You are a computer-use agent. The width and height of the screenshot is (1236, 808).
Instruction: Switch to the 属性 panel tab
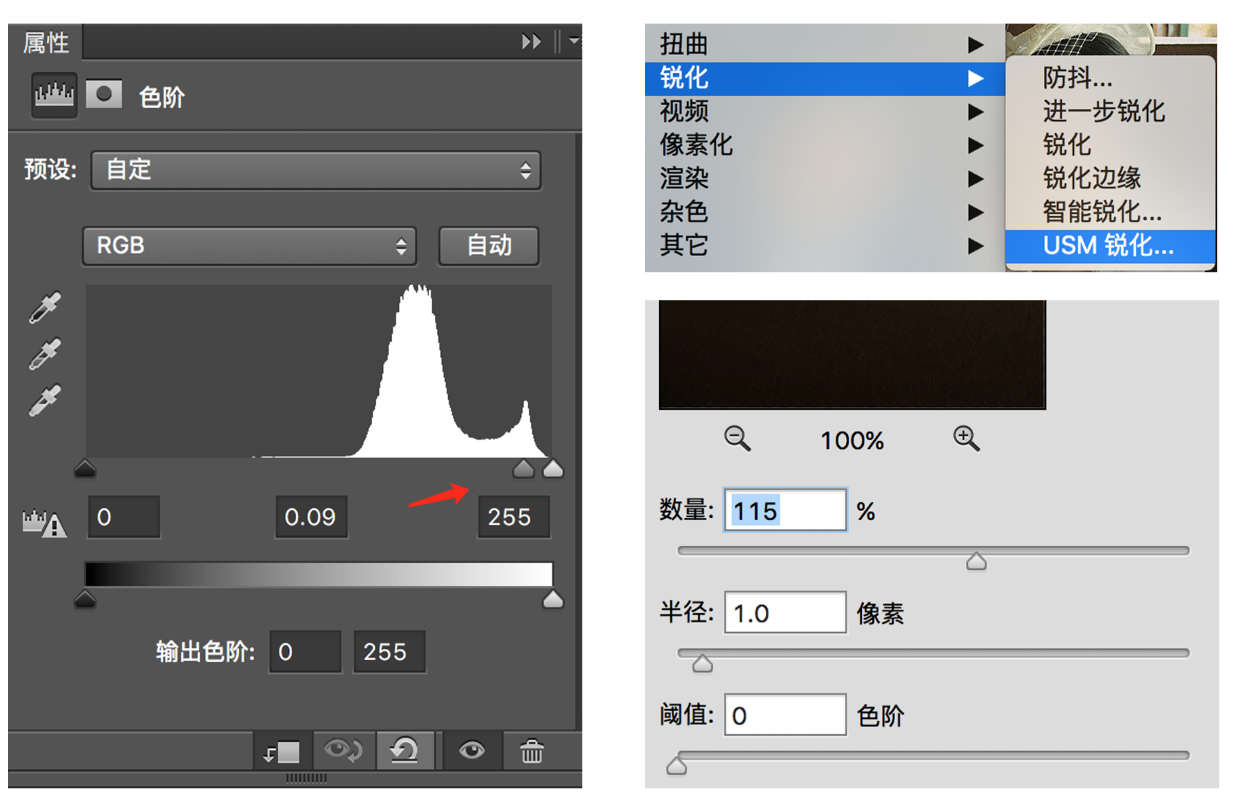coord(46,43)
